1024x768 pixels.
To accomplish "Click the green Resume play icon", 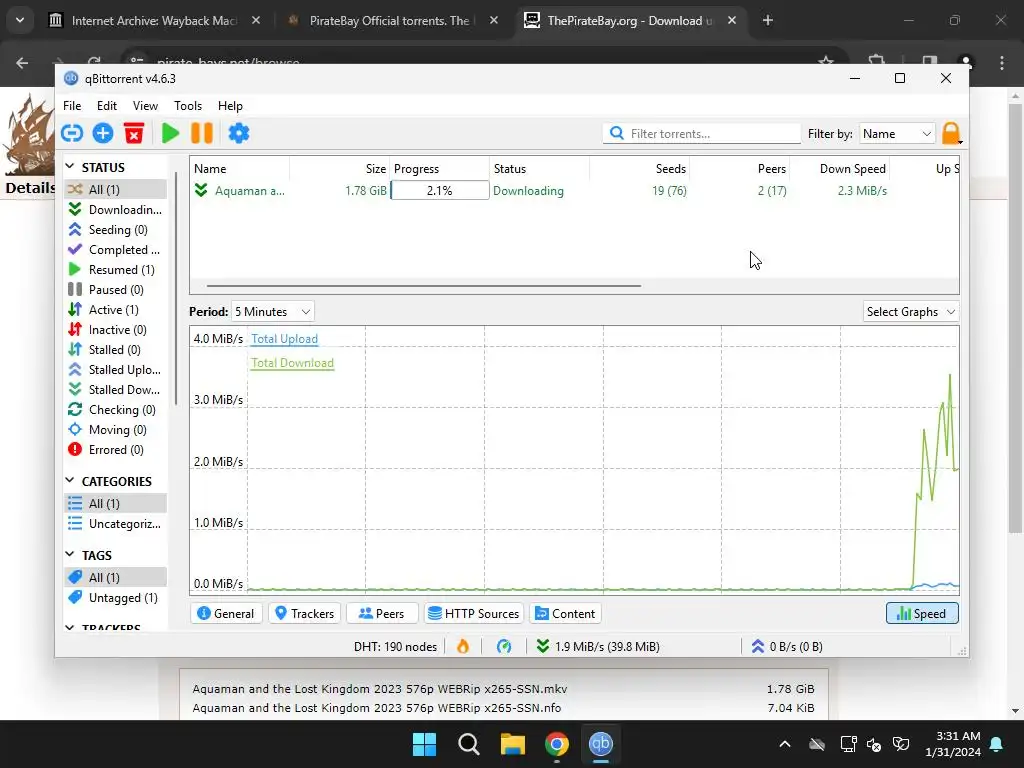I will pyautogui.click(x=170, y=133).
